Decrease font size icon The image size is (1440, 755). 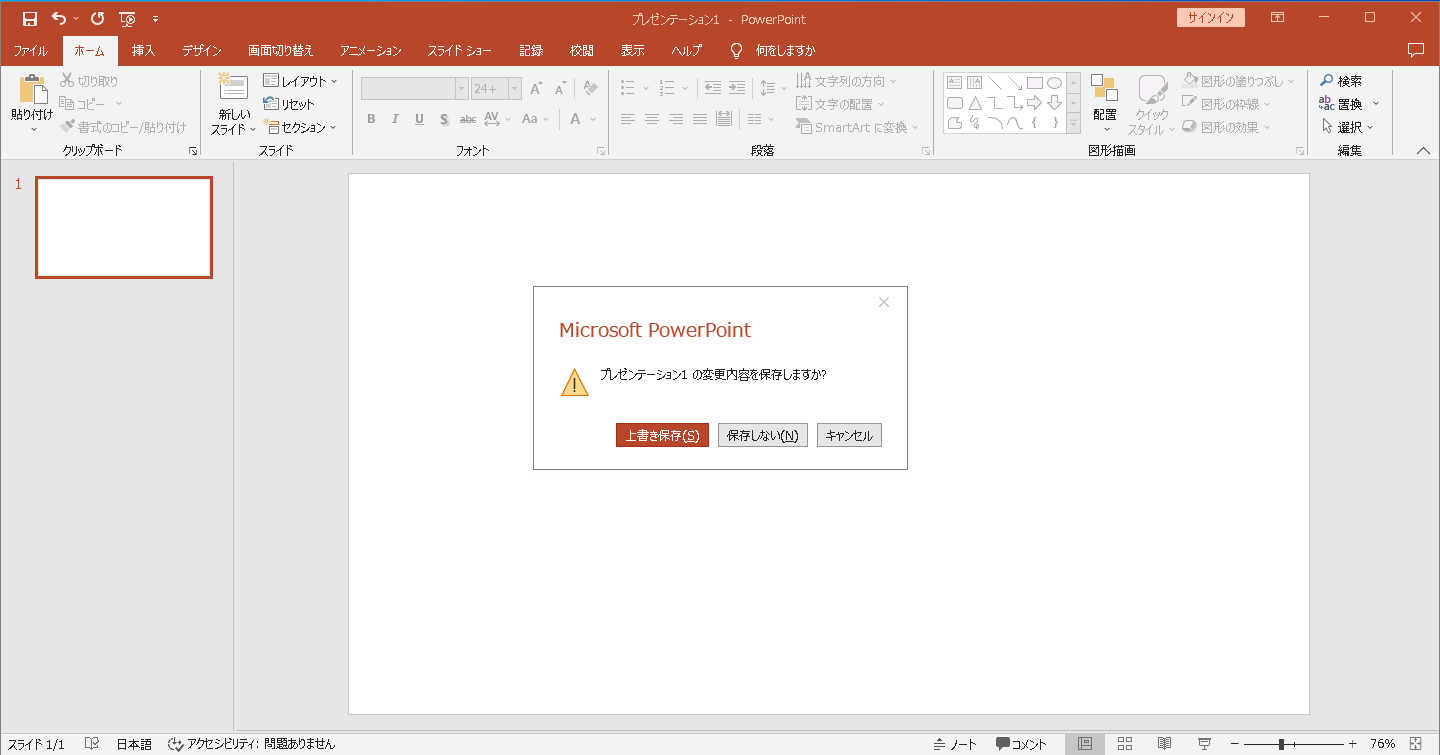pyautogui.click(x=560, y=89)
